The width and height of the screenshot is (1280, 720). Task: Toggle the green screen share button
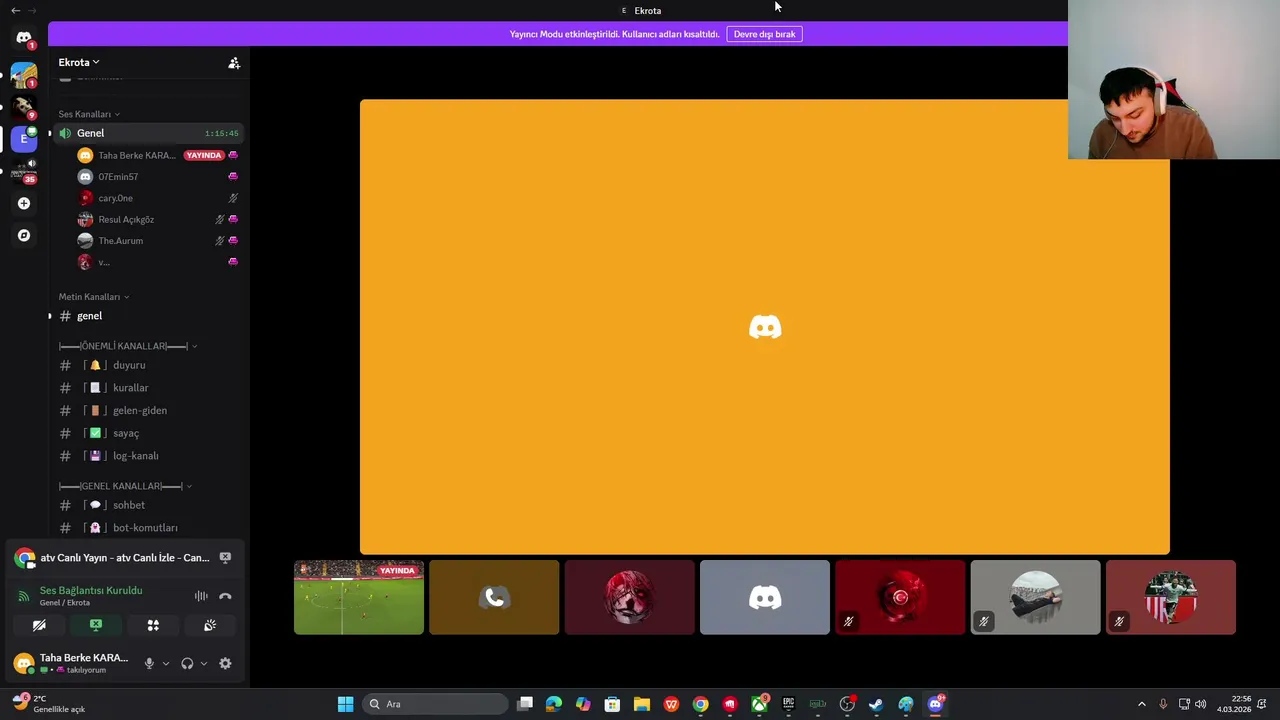point(96,625)
